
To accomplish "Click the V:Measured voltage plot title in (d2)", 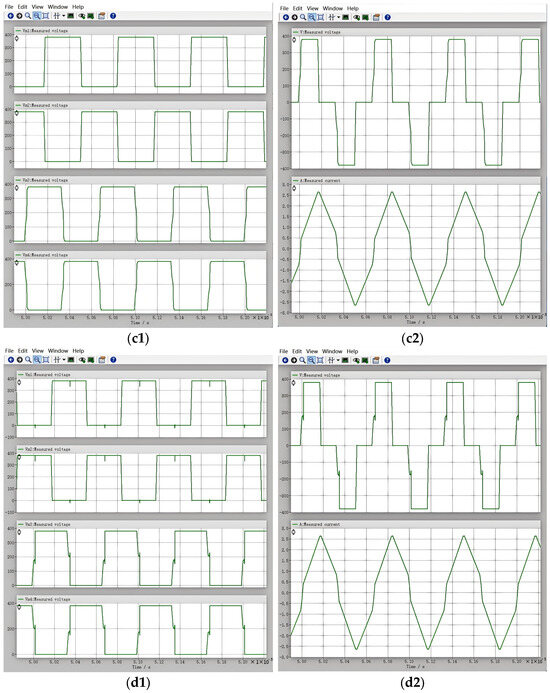I will pyautogui.click(x=320, y=375).
